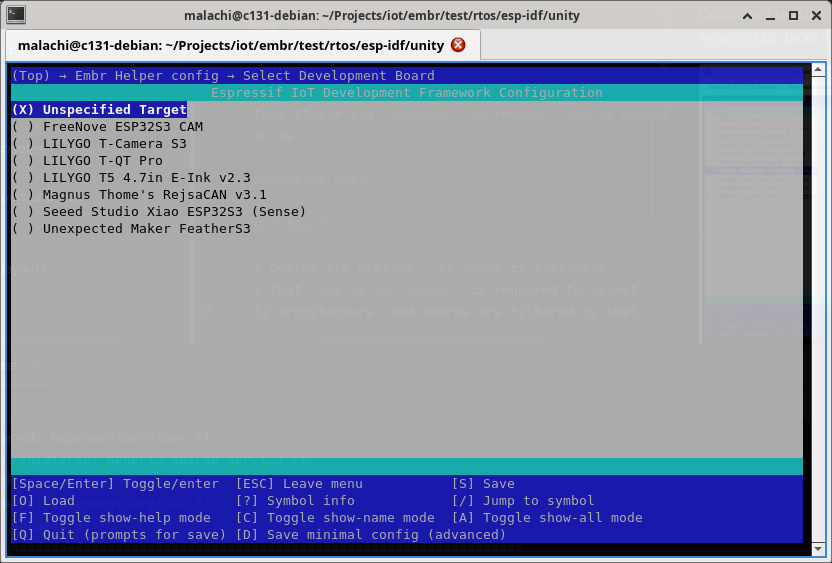Viewport: 832px width, 563px height.
Task: Select LILYGO T5 4.7in E-Ink v2.3
Action: 131,178
